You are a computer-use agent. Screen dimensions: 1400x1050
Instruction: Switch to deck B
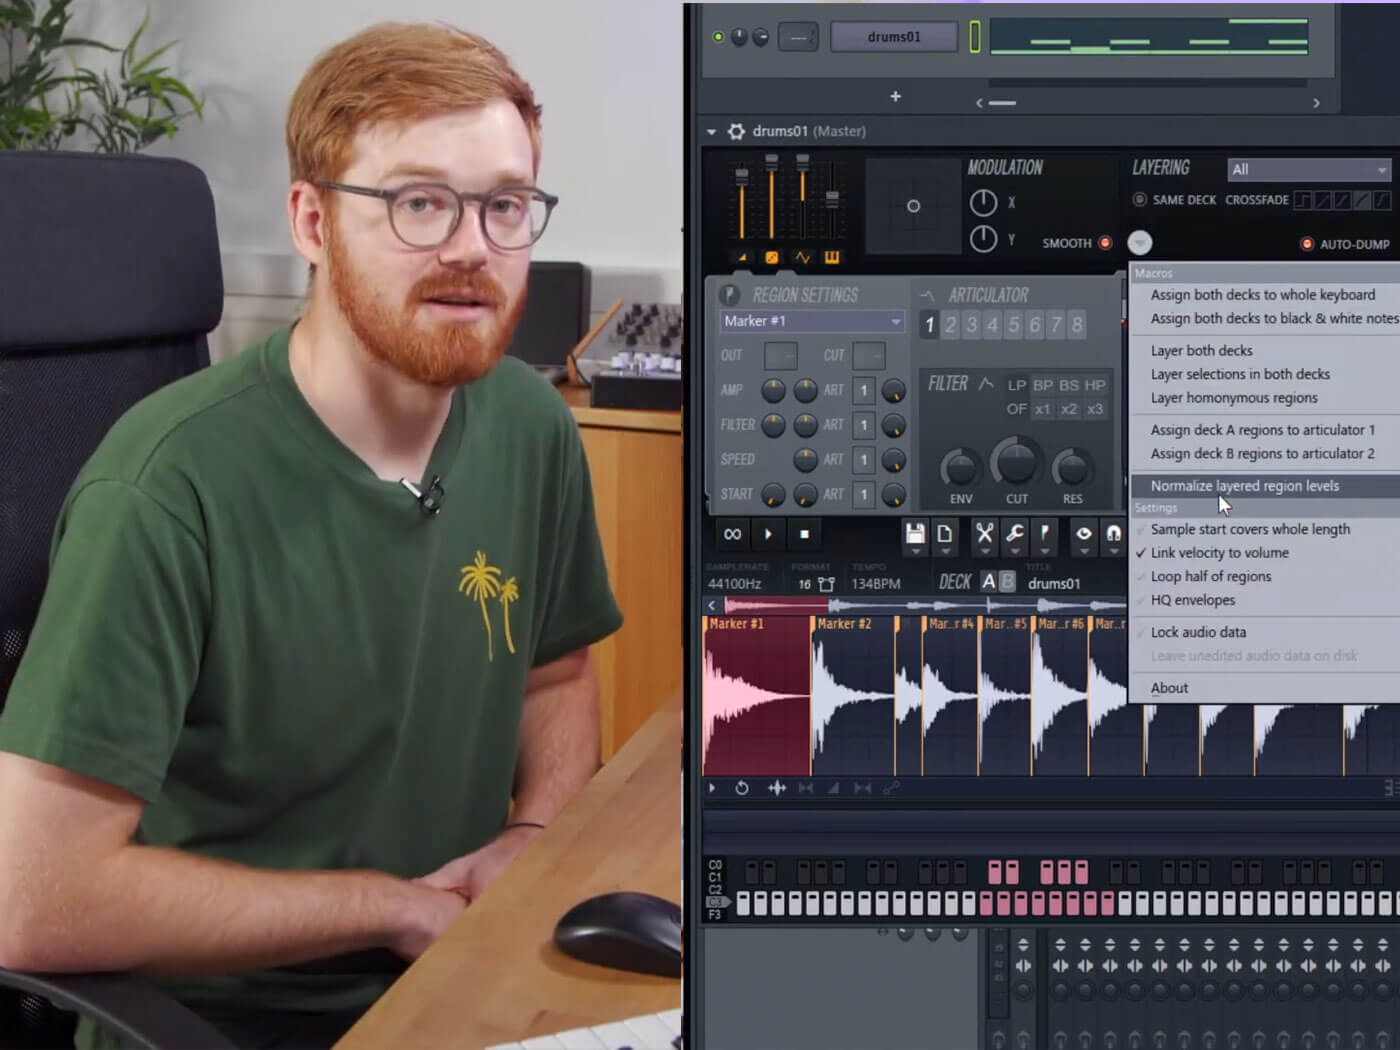[1007, 582]
